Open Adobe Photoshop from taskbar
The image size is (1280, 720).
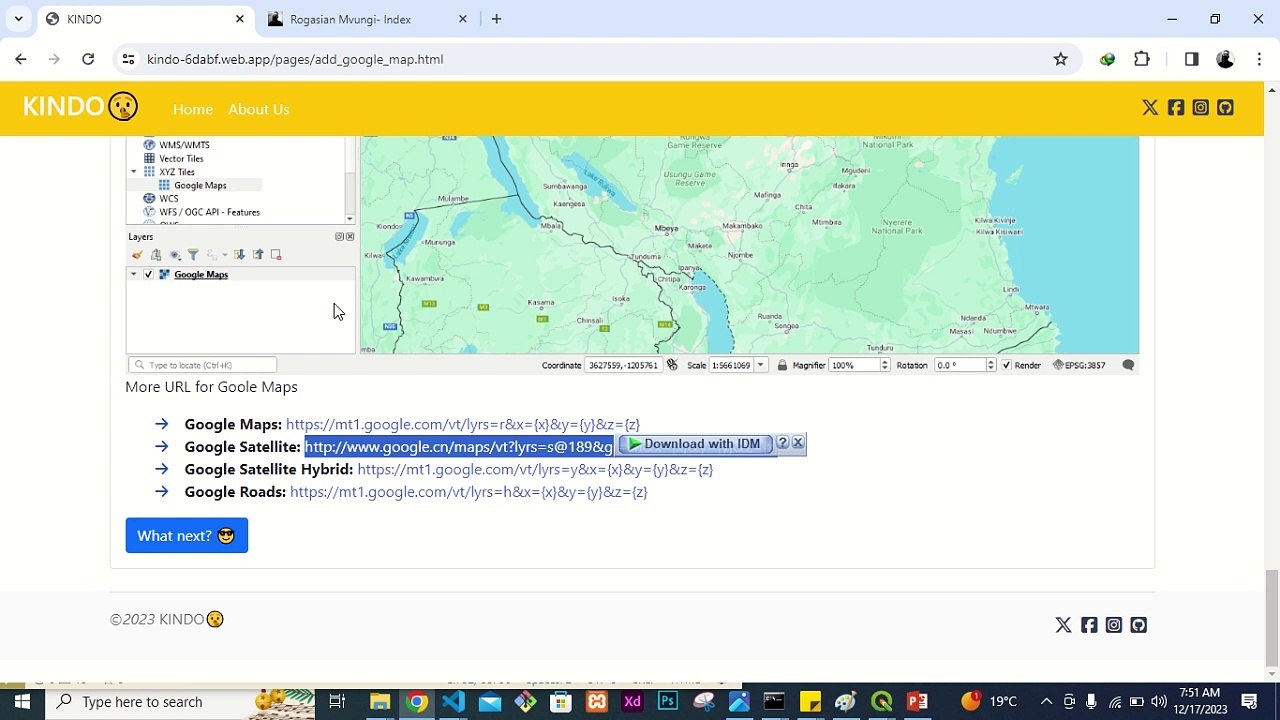click(667, 701)
